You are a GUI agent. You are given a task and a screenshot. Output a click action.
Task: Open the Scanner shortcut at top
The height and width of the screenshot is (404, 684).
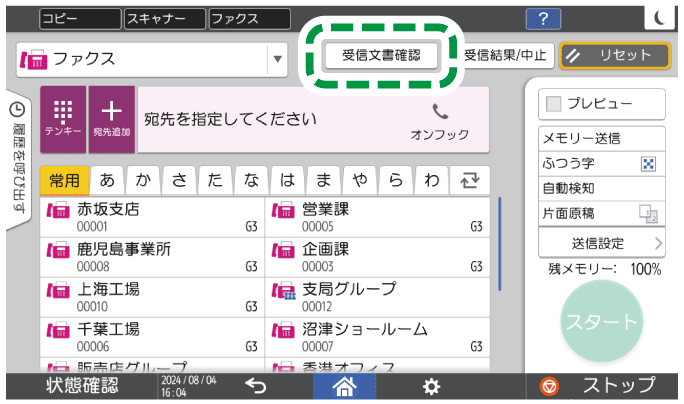pos(164,19)
